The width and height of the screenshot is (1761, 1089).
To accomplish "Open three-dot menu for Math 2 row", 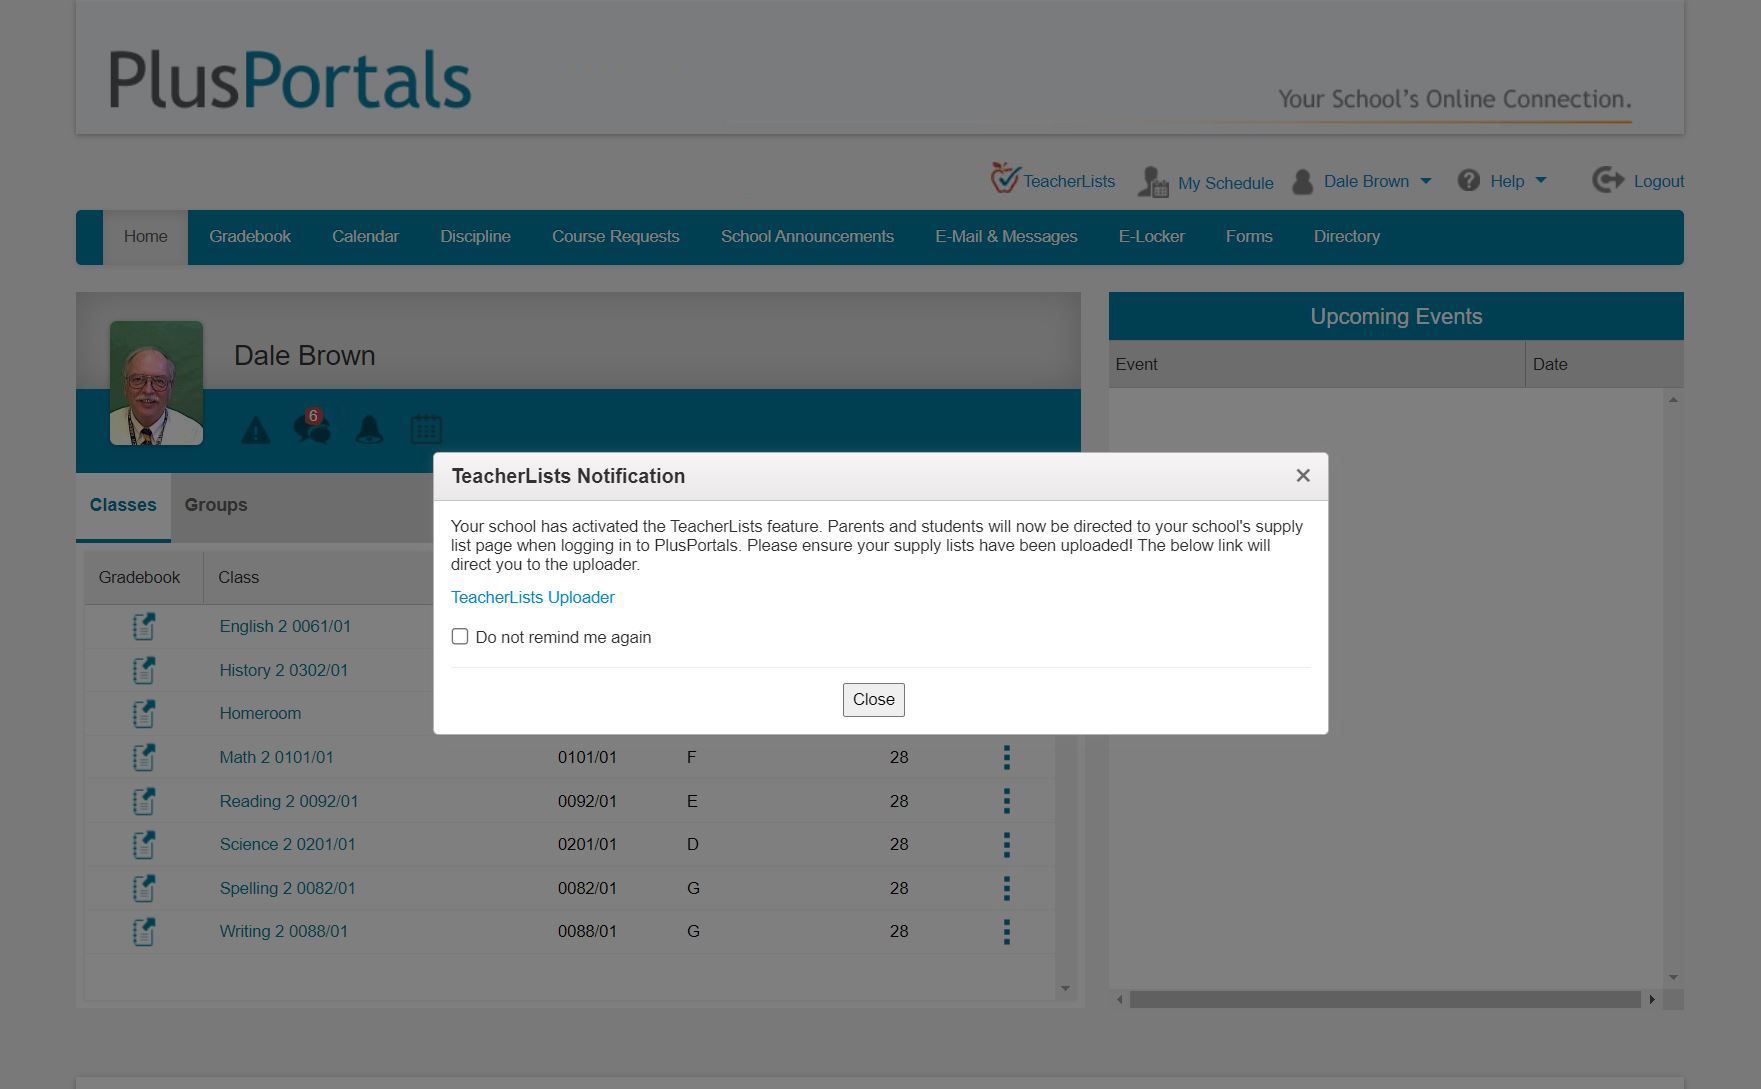I will coord(1007,758).
